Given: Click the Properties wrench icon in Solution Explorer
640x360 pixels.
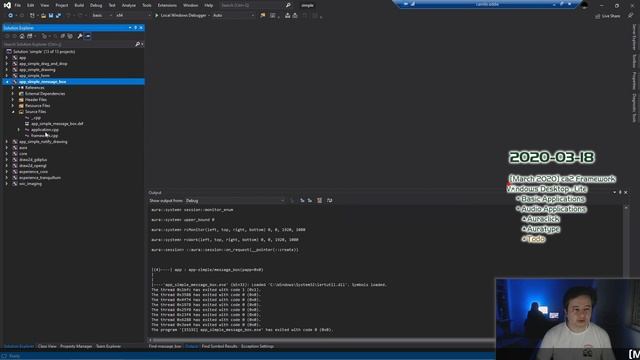Looking at the screenshot, I should click(80, 36).
